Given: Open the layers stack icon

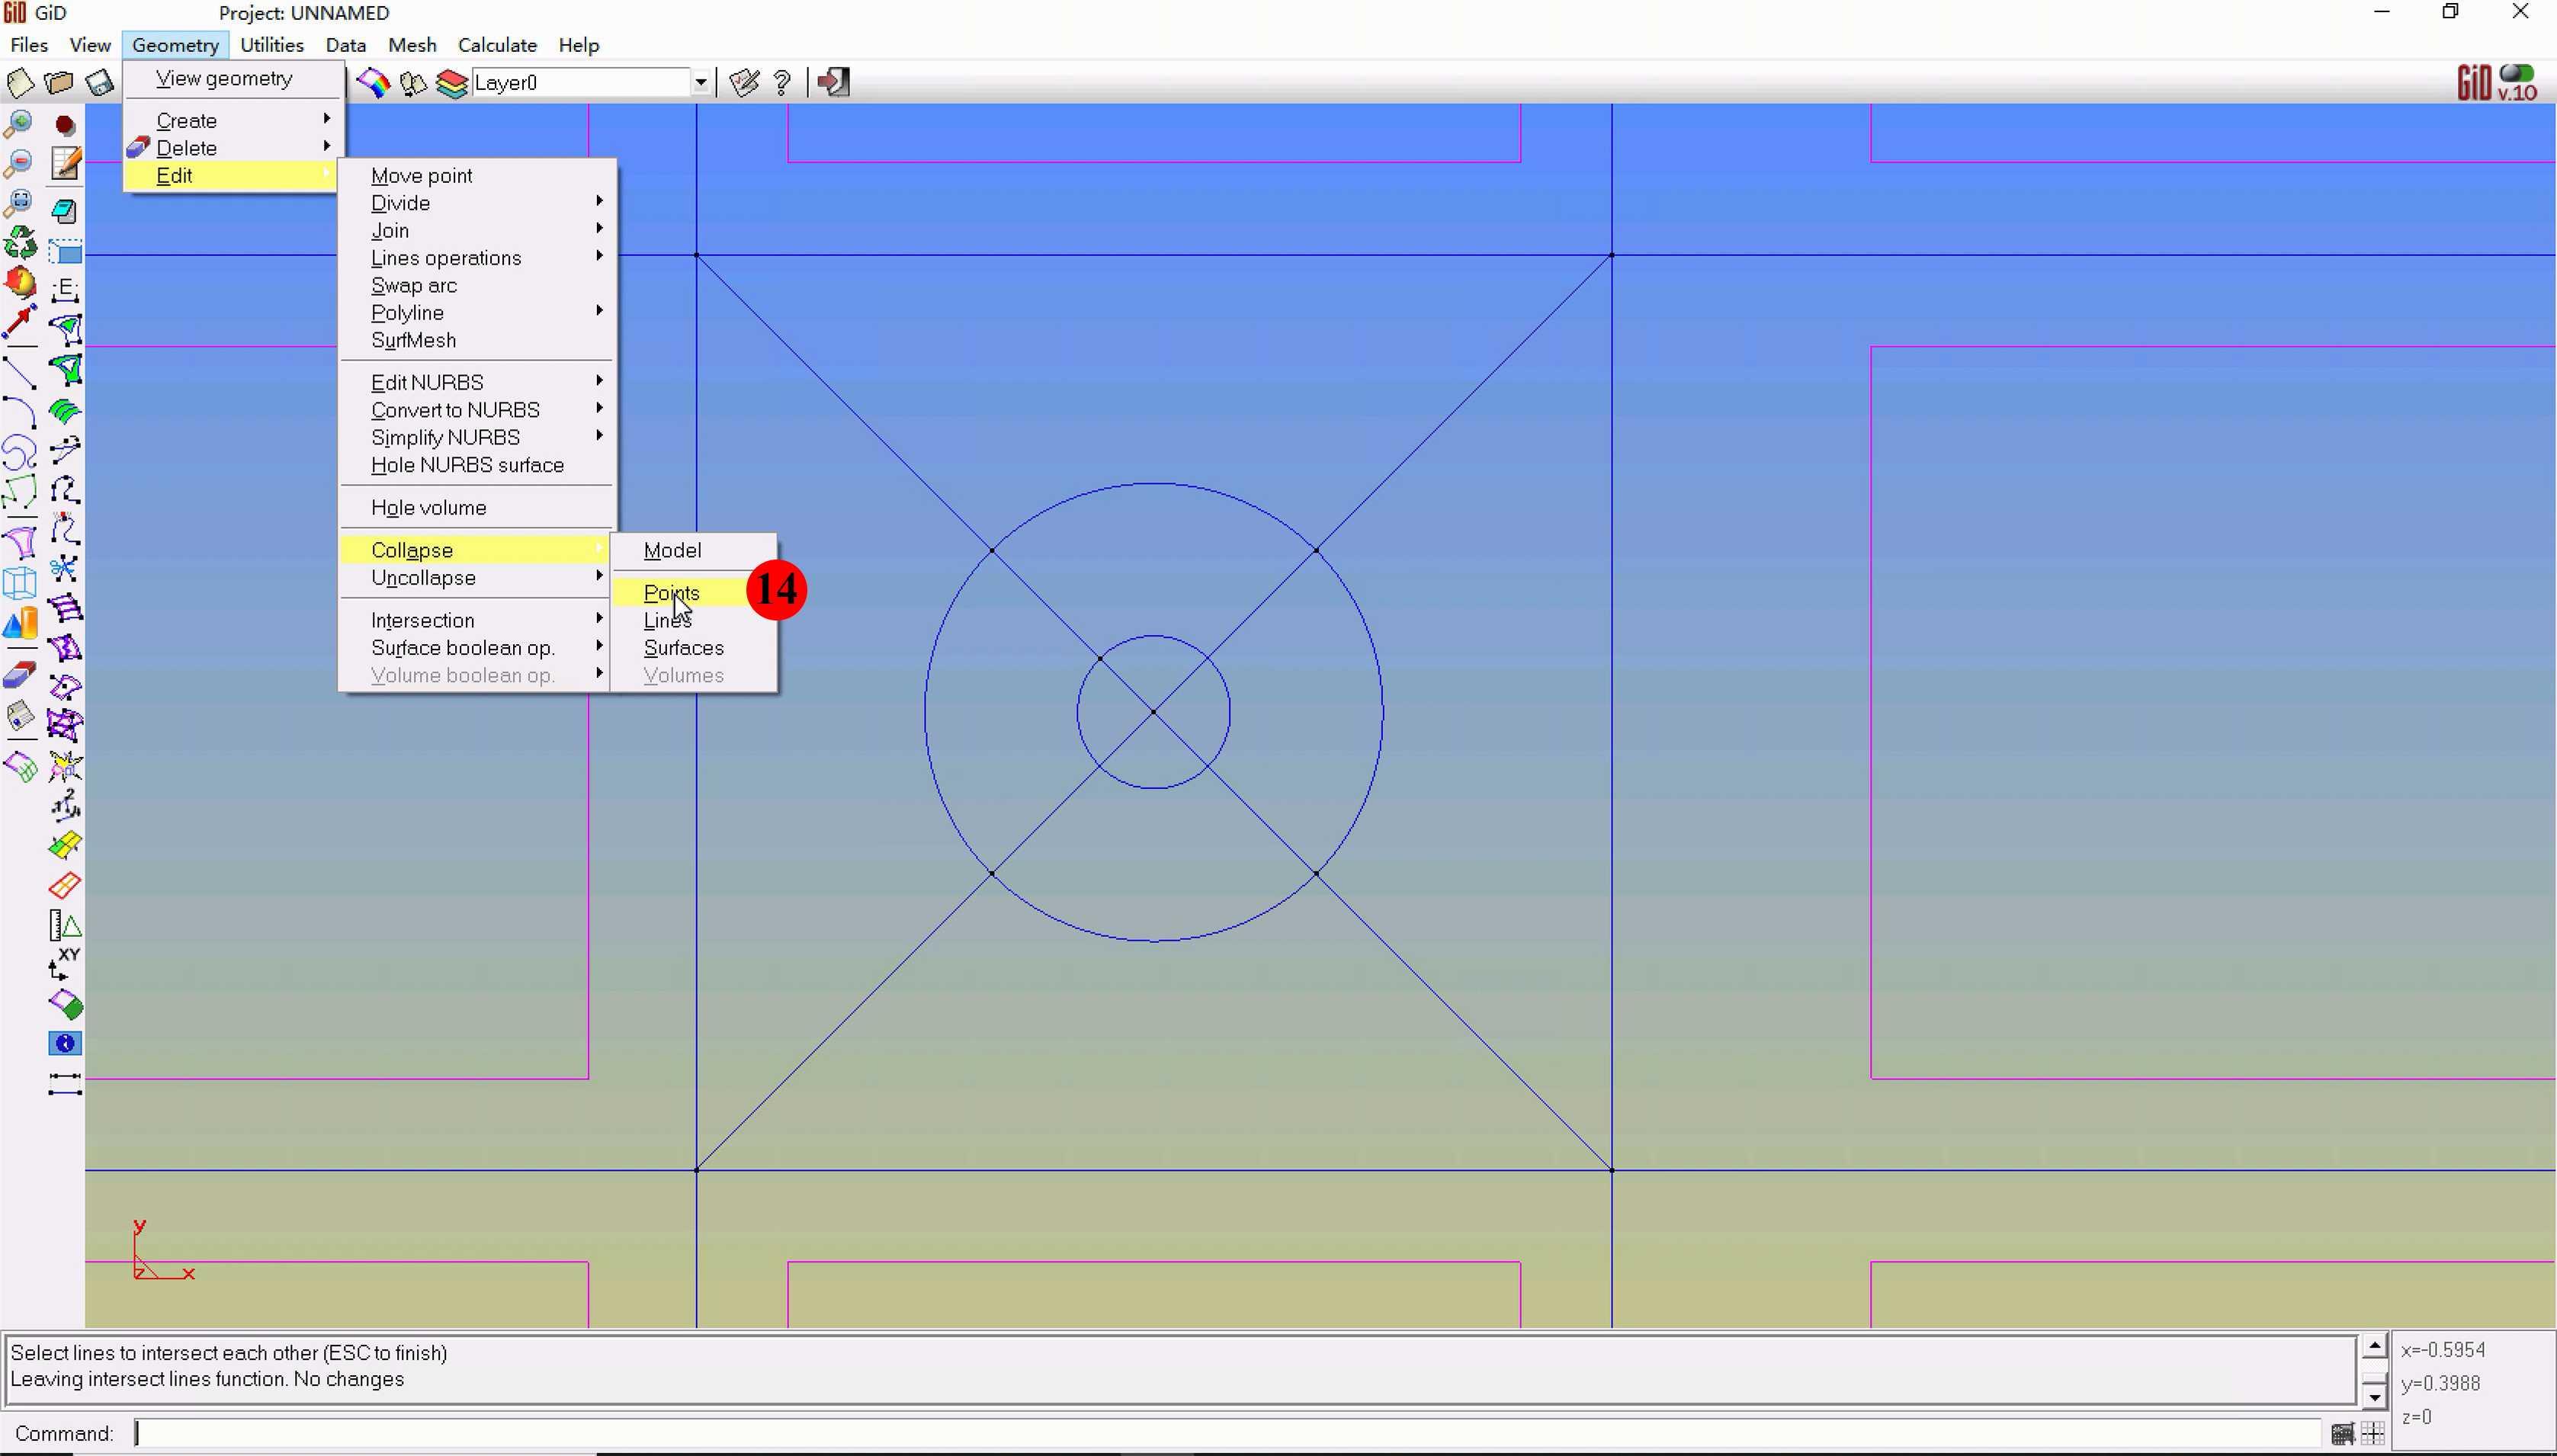Looking at the screenshot, I should pos(452,83).
